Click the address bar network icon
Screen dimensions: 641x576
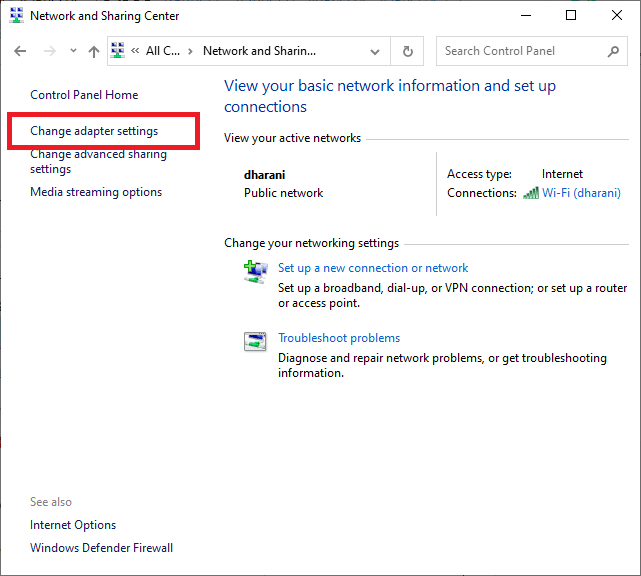[x=118, y=51]
